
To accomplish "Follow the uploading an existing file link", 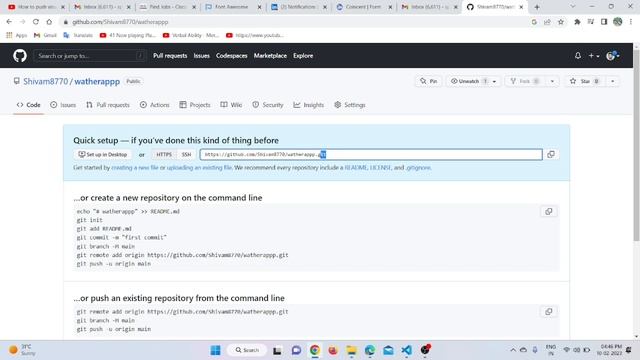I will 199,168.
